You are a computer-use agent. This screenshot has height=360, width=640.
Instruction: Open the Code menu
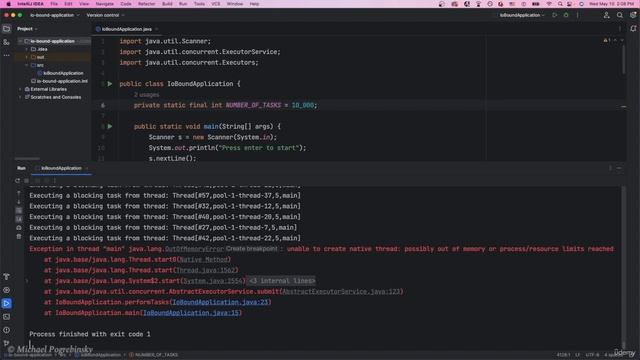126,4
